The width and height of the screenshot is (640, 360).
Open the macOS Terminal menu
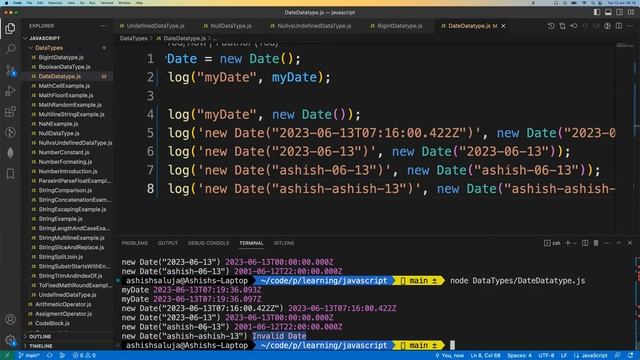[x=107, y=3]
